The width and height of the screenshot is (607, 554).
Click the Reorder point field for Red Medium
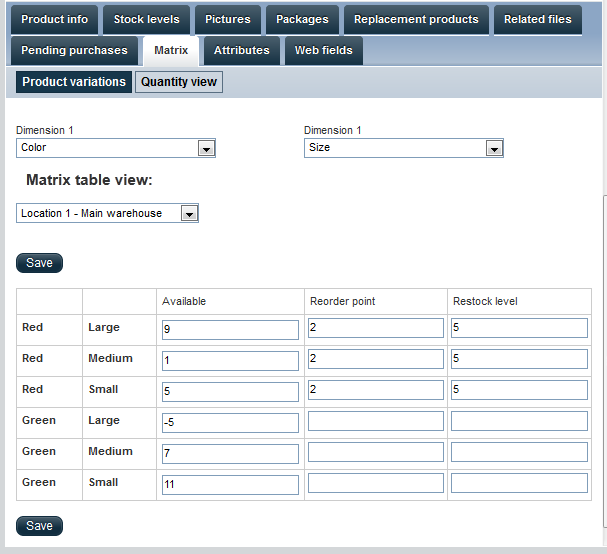376,359
